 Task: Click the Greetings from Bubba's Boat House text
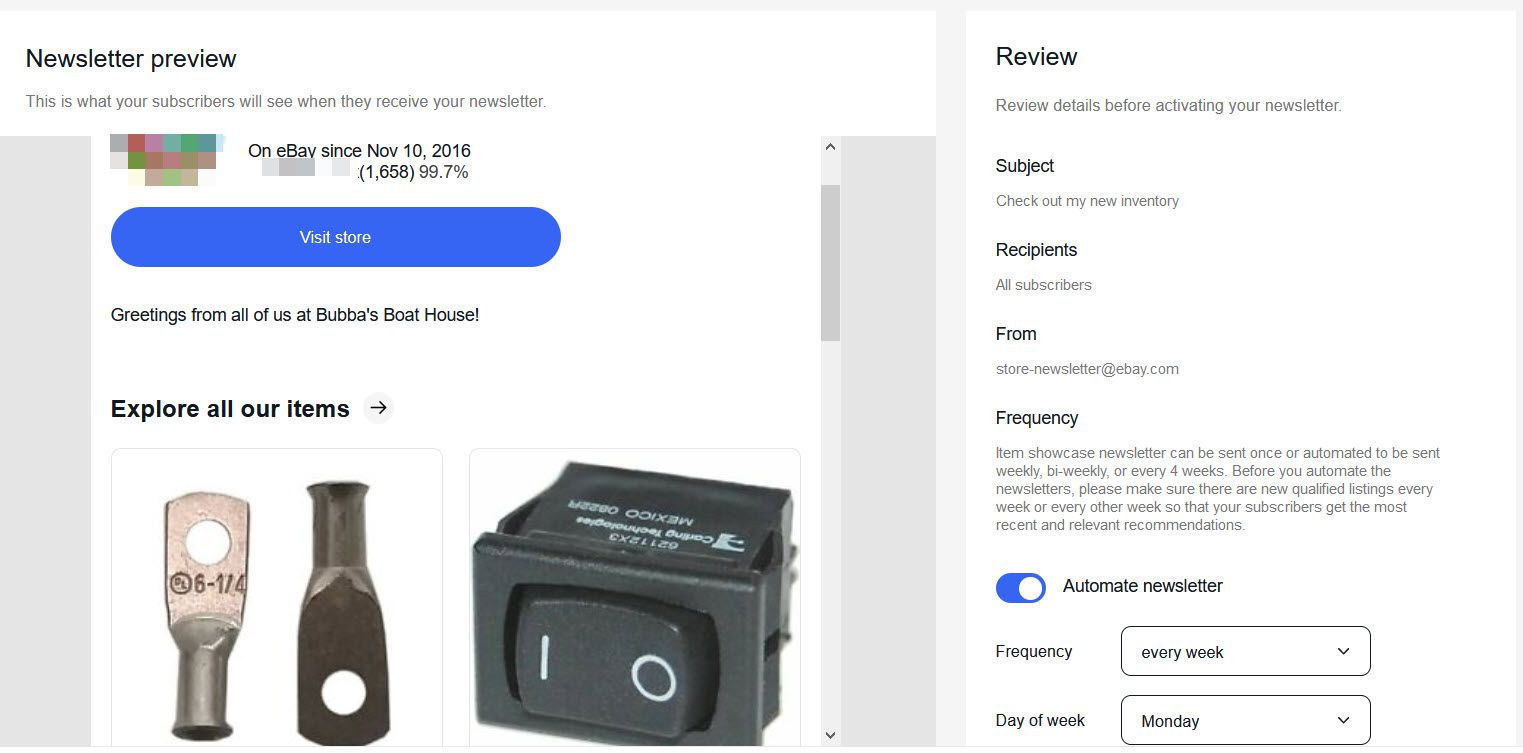coord(295,315)
